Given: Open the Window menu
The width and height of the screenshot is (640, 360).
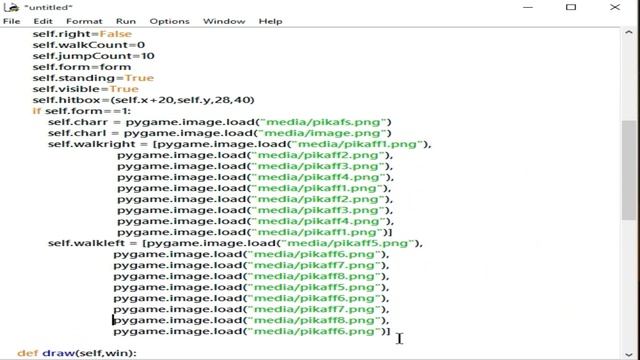Looking at the screenshot, I should 224,21.
